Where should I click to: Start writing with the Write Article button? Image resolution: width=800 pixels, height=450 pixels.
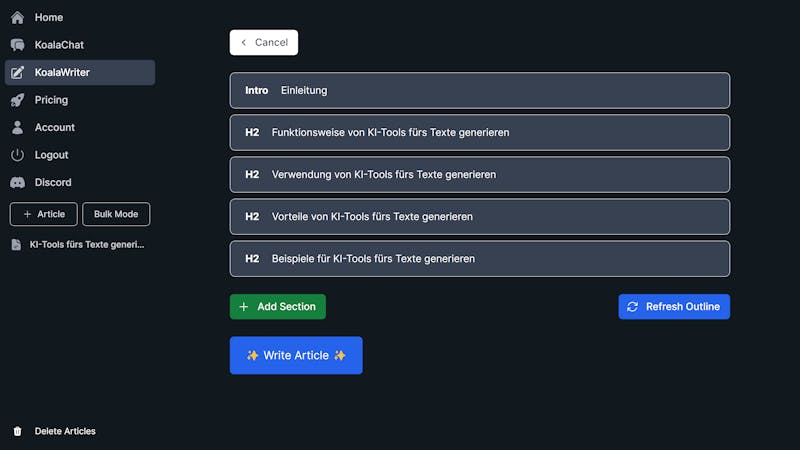coord(296,355)
